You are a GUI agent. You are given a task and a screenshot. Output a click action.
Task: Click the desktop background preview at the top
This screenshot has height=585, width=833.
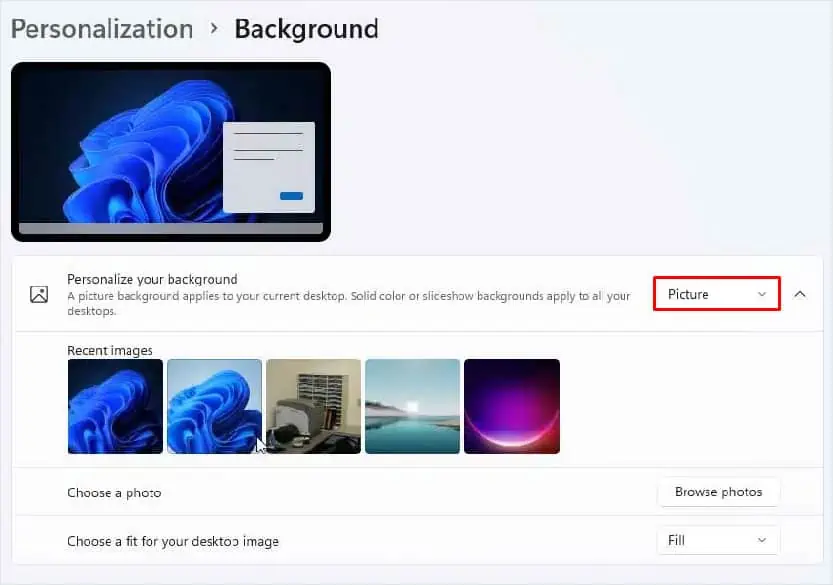click(170, 150)
